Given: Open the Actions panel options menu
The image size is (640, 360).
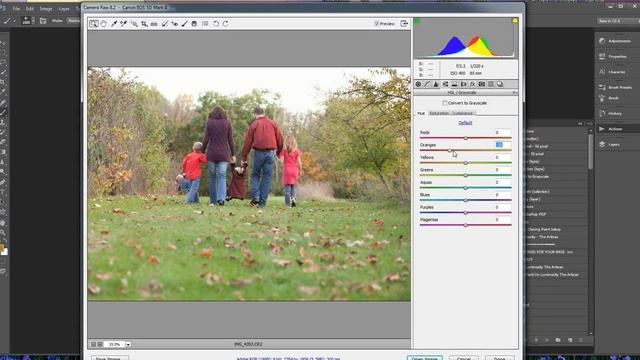Looking at the screenshot, I should pyautogui.click(x=589, y=124).
